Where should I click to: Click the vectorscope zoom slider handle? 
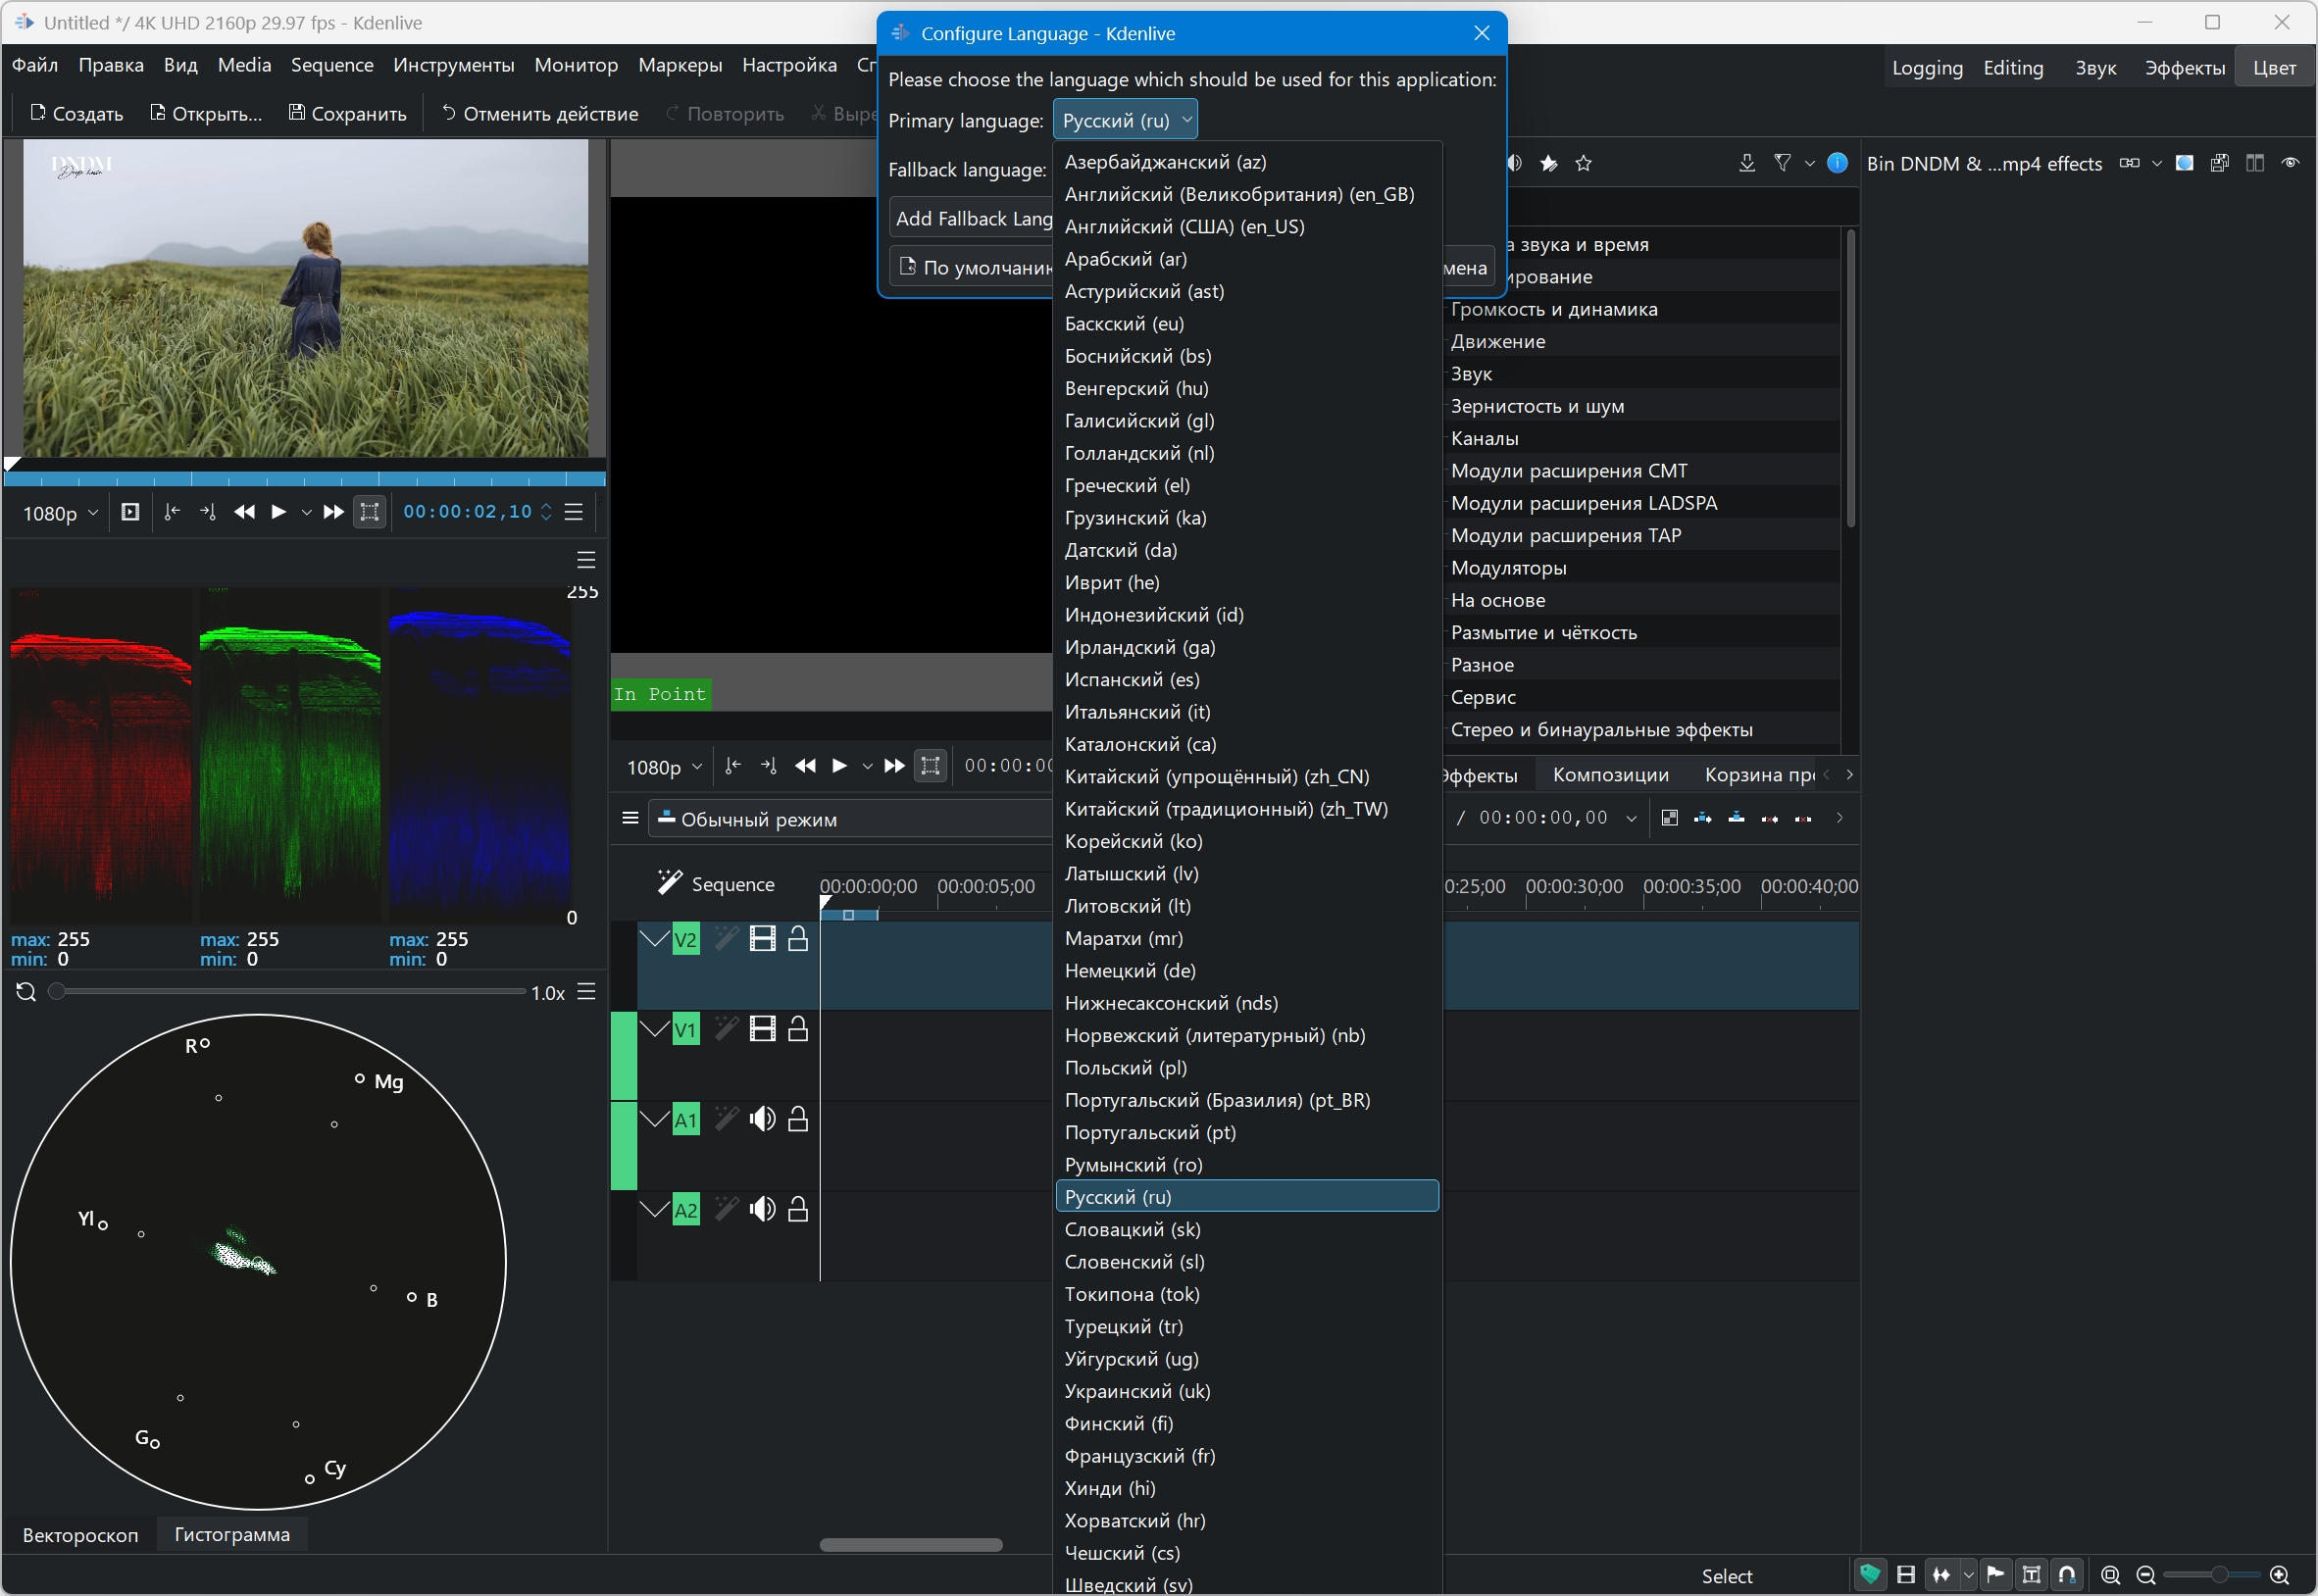tap(57, 991)
